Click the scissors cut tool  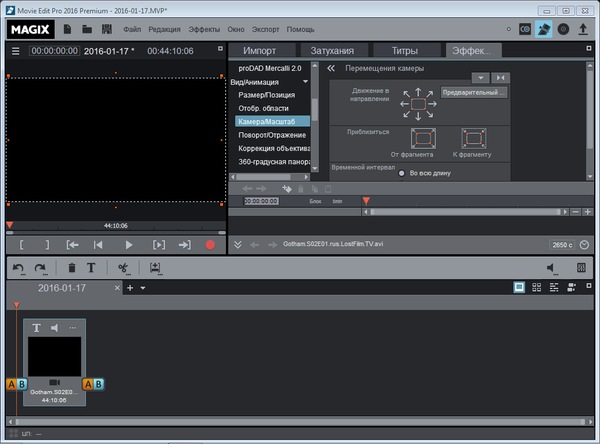click(123, 268)
